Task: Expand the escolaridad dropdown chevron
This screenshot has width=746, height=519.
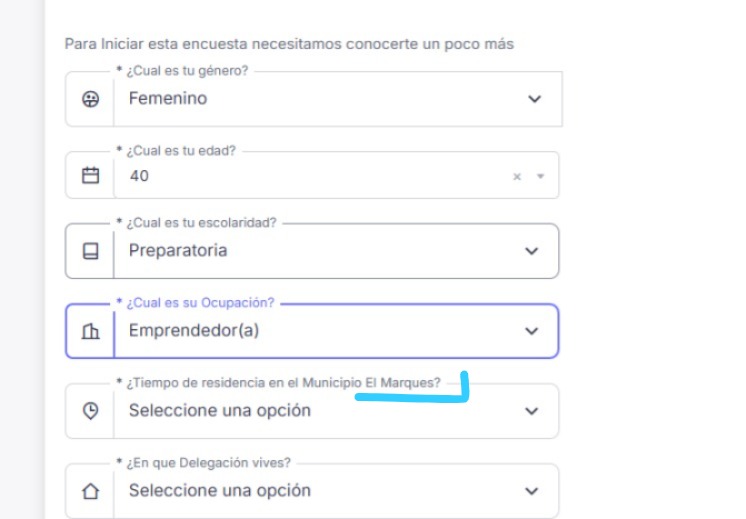Action: 532,251
